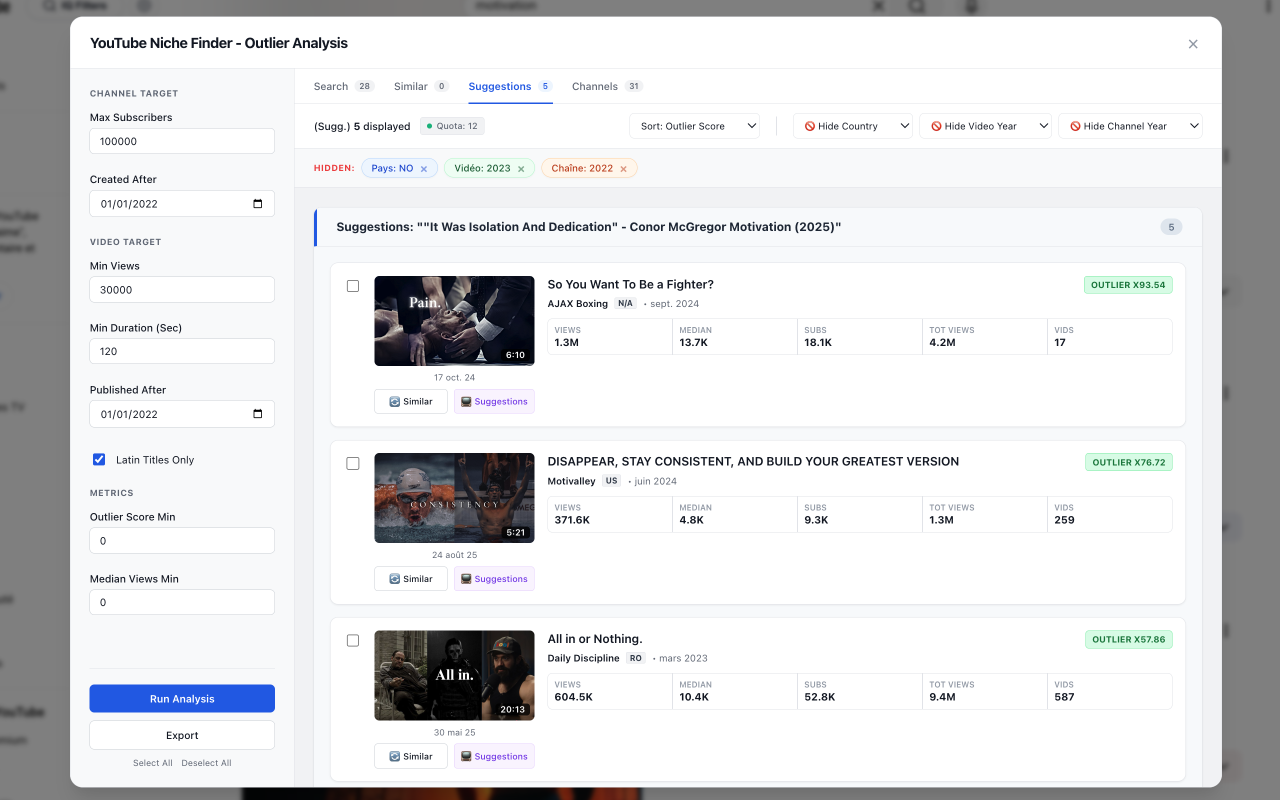1280x800 pixels.
Task: Click title 'DISAPPEAR, STAY CONSISTENT, AND BUILD YOUR GREATEST VERSION'
Action: click(753, 461)
